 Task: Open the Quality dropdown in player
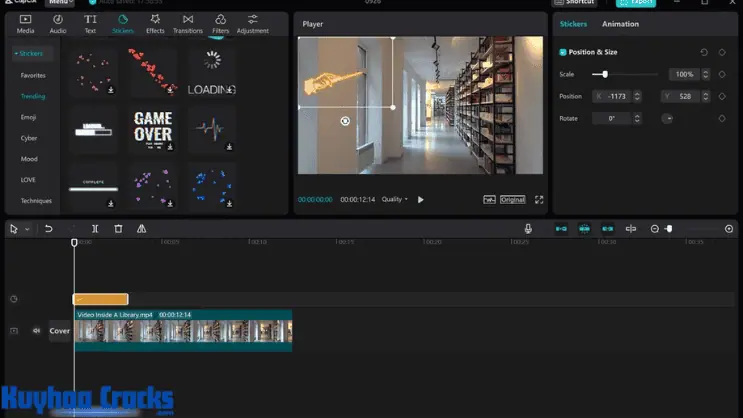click(395, 200)
